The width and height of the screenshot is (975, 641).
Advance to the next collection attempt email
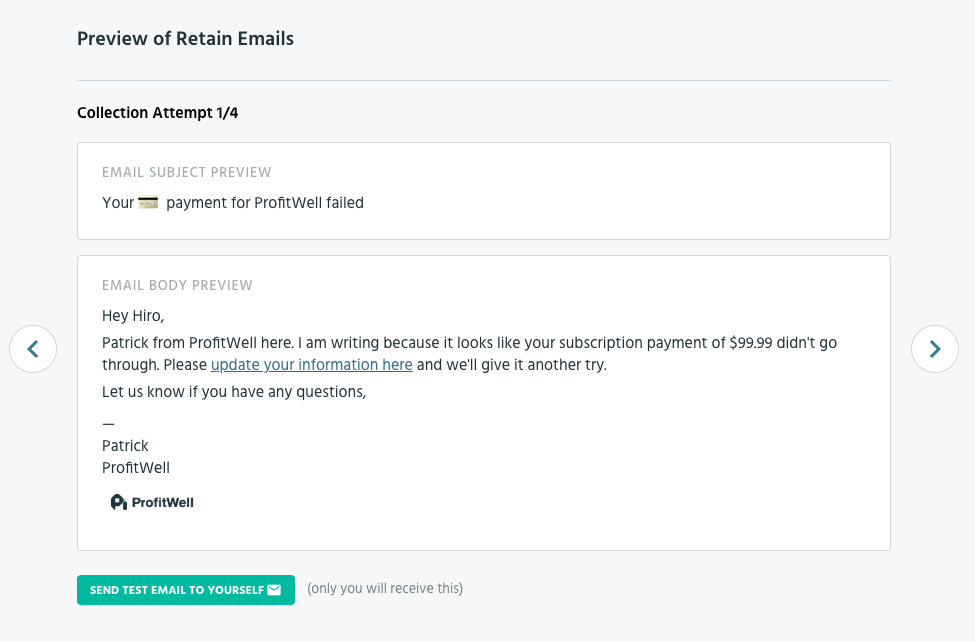tap(935, 349)
